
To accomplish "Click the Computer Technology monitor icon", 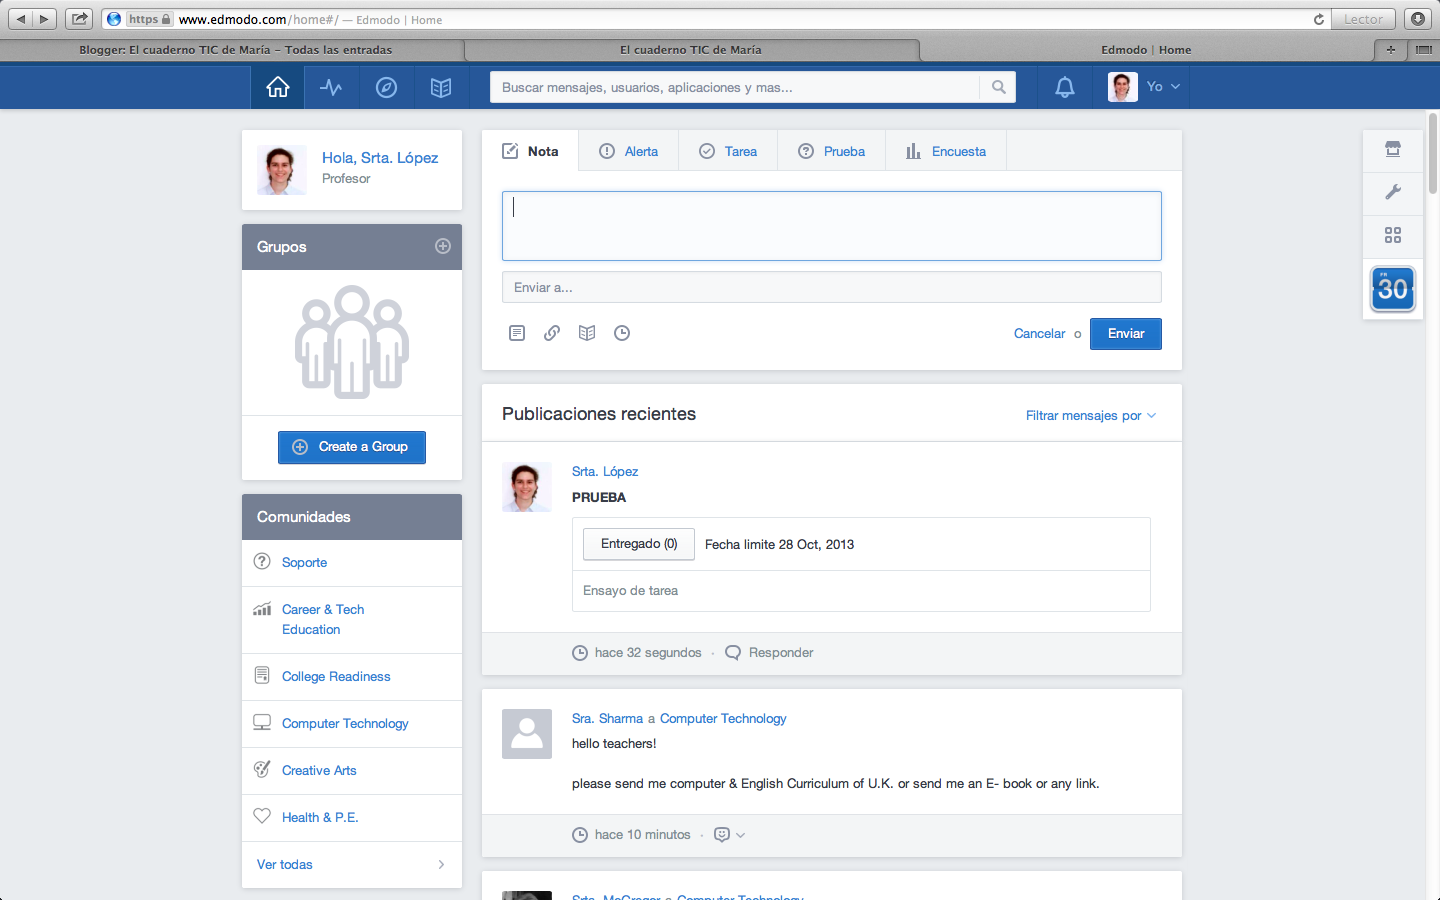I will (x=262, y=722).
